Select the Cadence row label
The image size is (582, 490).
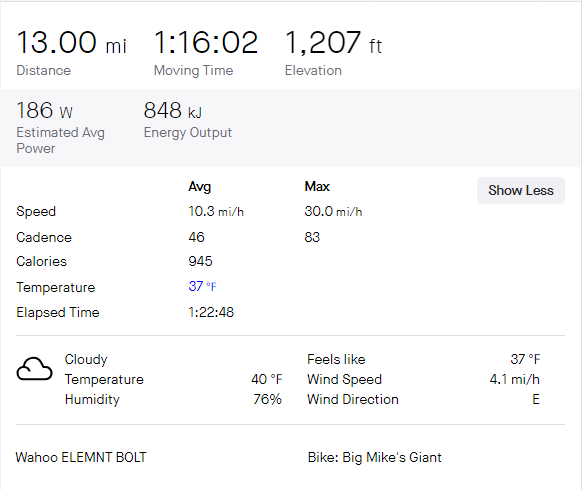click(44, 238)
